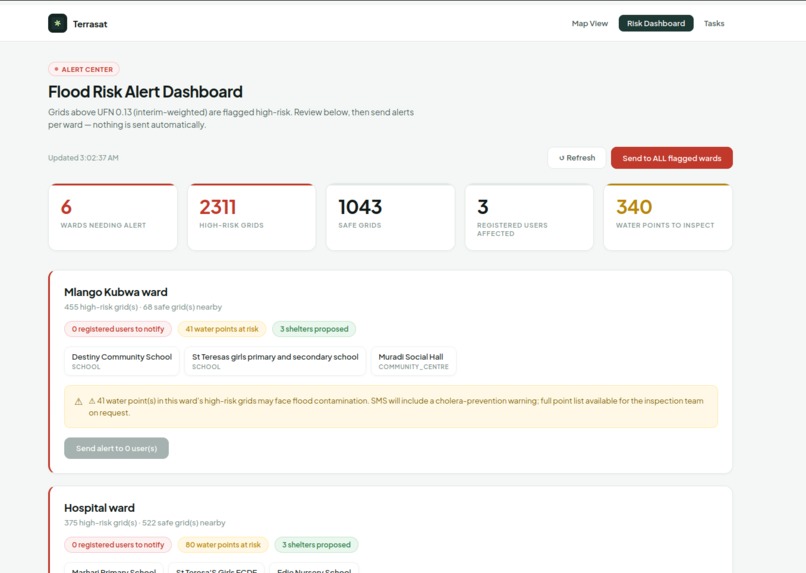Click the 'Grids above UFN 0.13' description text
This screenshot has height=573, width=806.
point(231,118)
